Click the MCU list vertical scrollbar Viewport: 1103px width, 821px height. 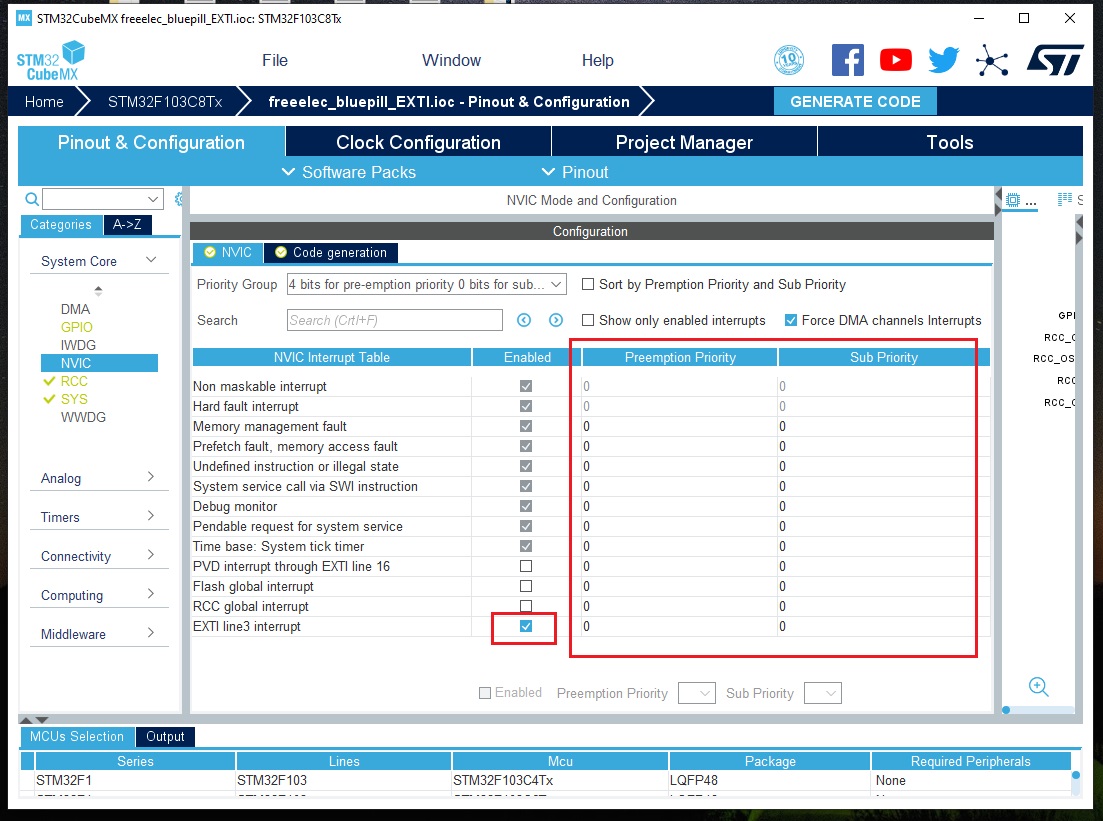[x=1076, y=775]
